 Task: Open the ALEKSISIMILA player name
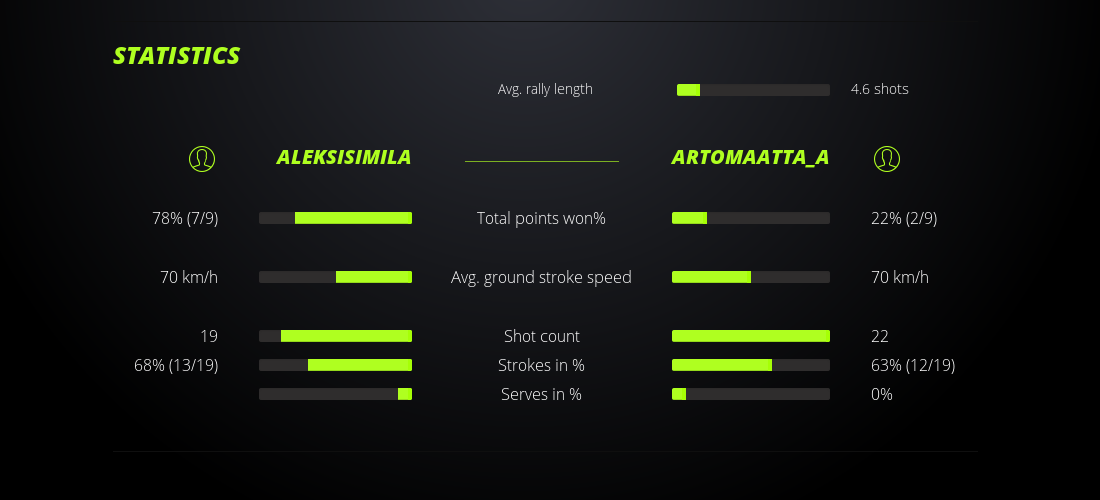(x=344, y=157)
